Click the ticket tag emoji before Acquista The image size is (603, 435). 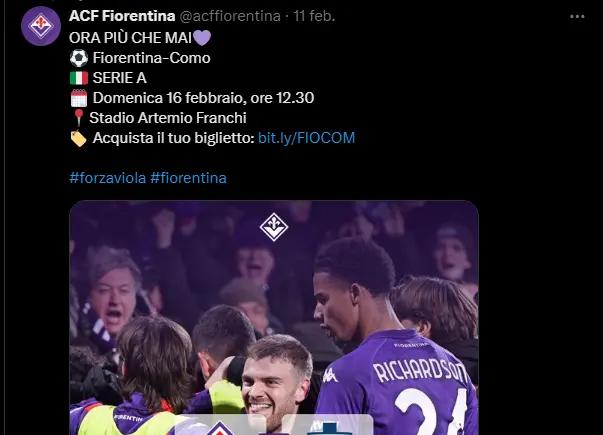79,138
